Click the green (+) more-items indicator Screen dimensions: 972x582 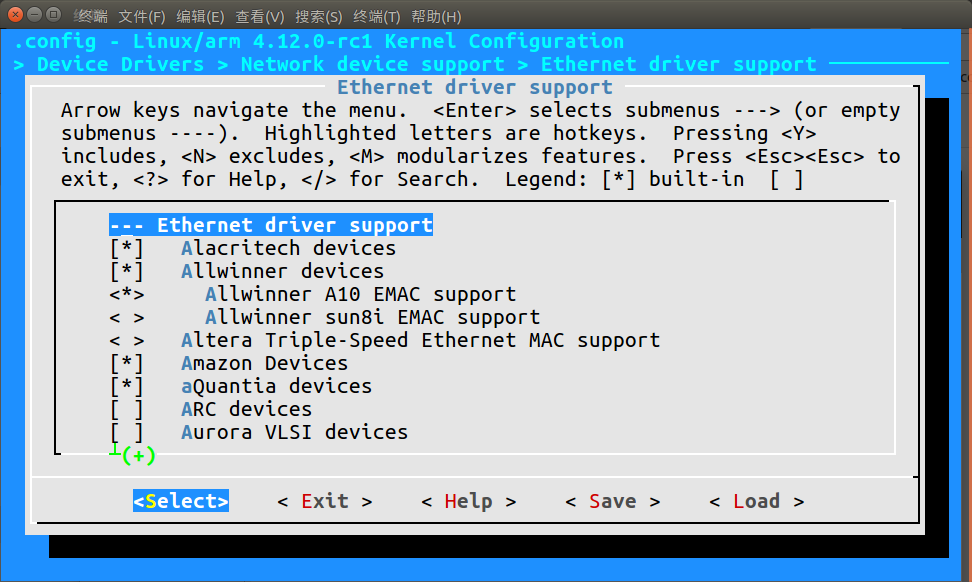(x=138, y=456)
